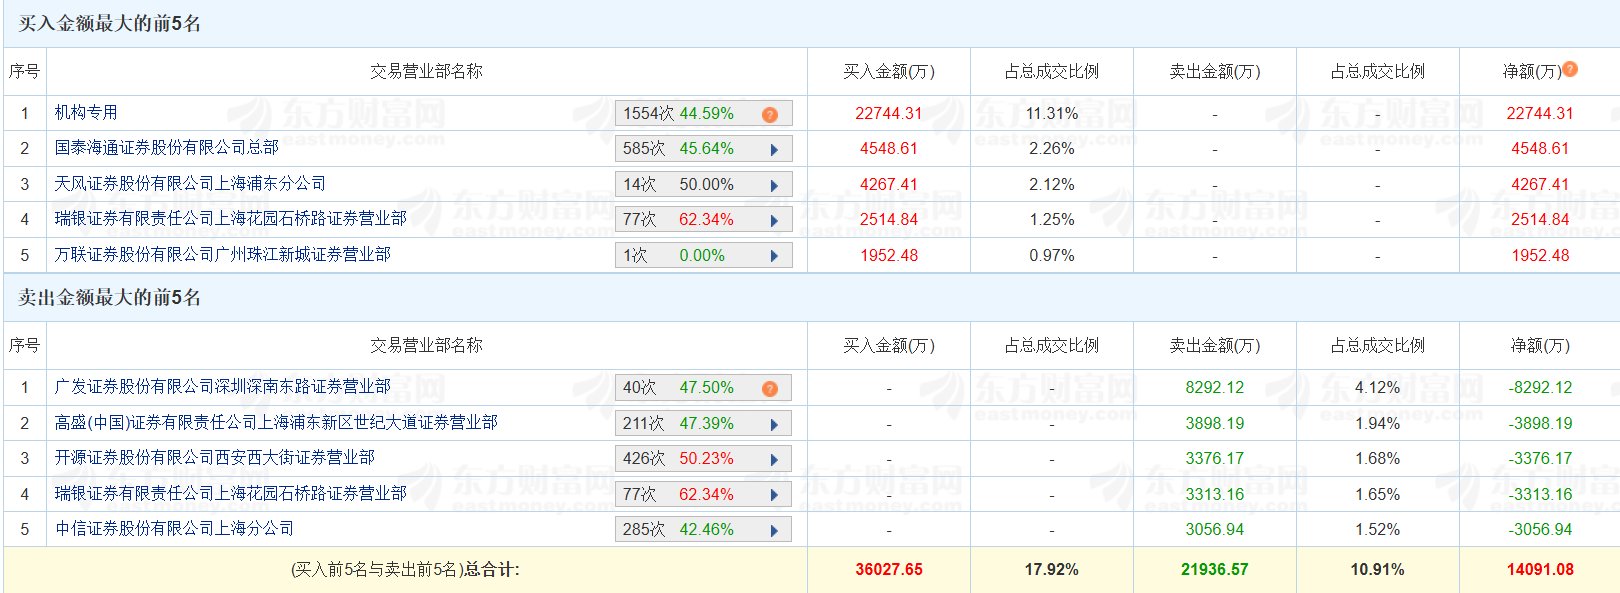Open 开源证券西安西大街证券营业部 link
Screen dimensions: 1620x593
click(214, 457)
